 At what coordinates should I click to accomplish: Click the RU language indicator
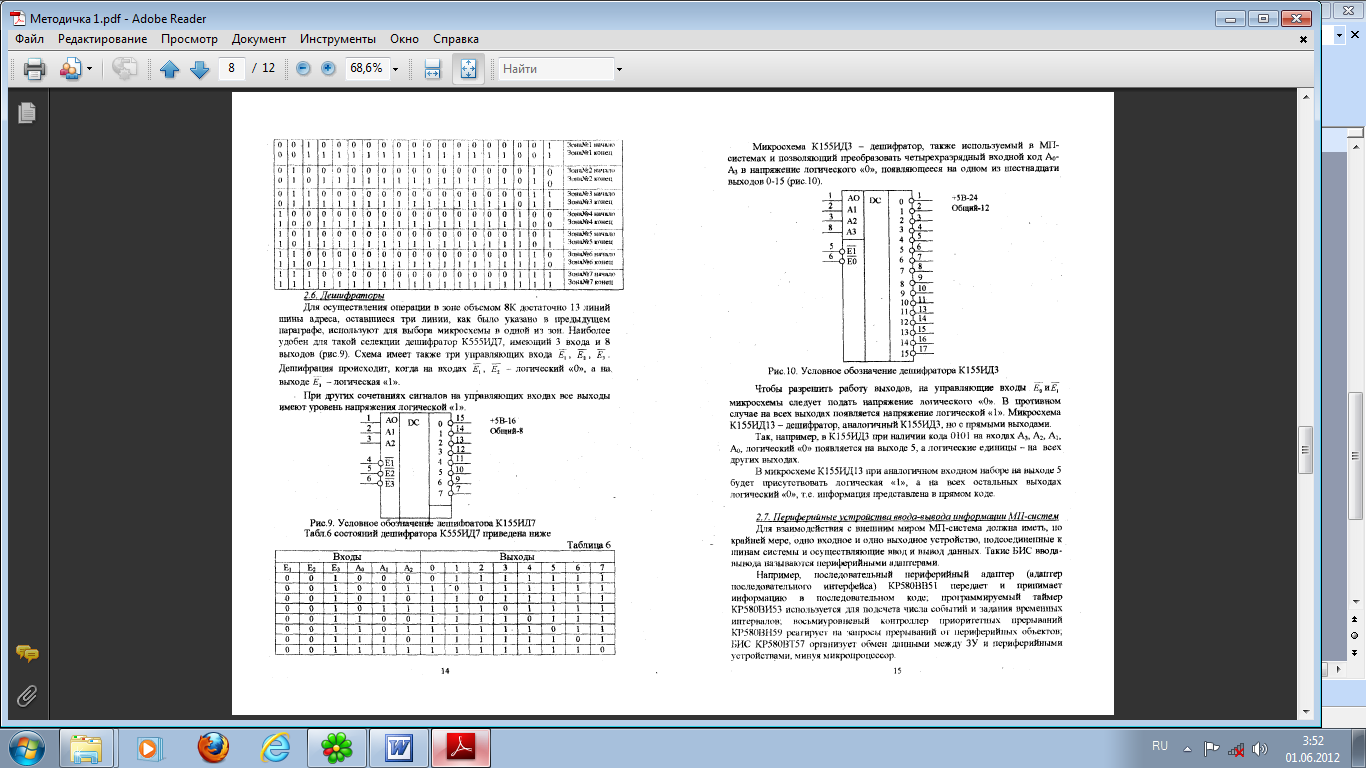[1160, 746]
